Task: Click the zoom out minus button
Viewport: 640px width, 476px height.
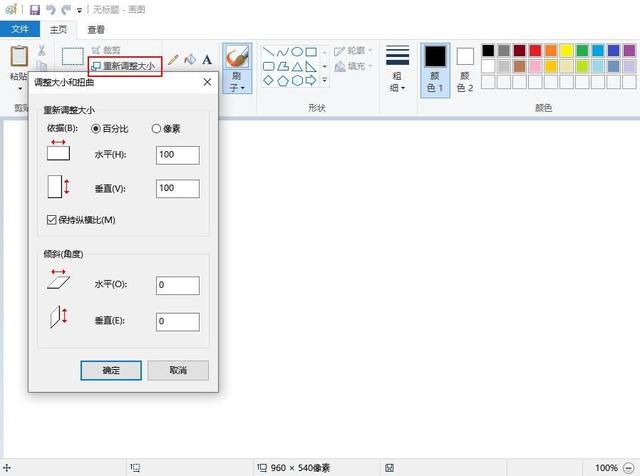Action: pos(629,468)
